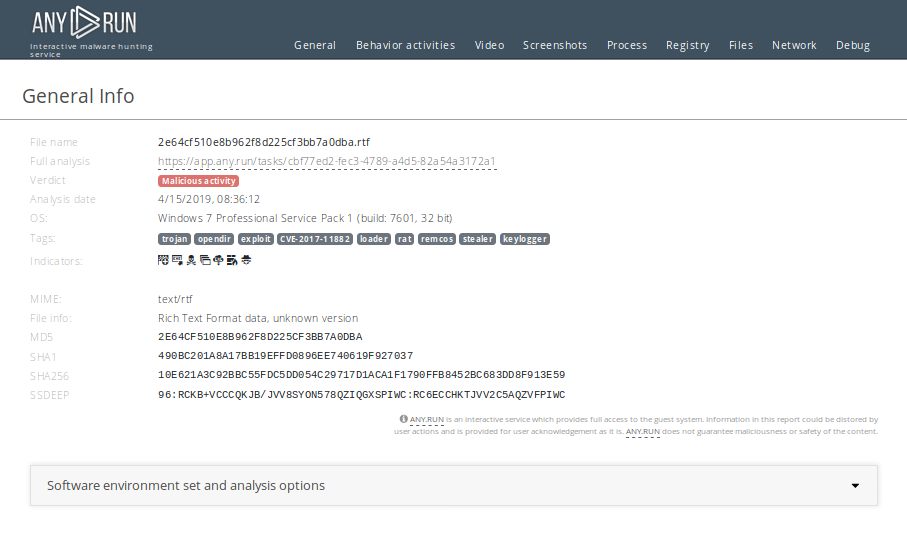This screenshot has height=536, width=907.
Task: Open the Screenshots section
Action: pos(554,45)
